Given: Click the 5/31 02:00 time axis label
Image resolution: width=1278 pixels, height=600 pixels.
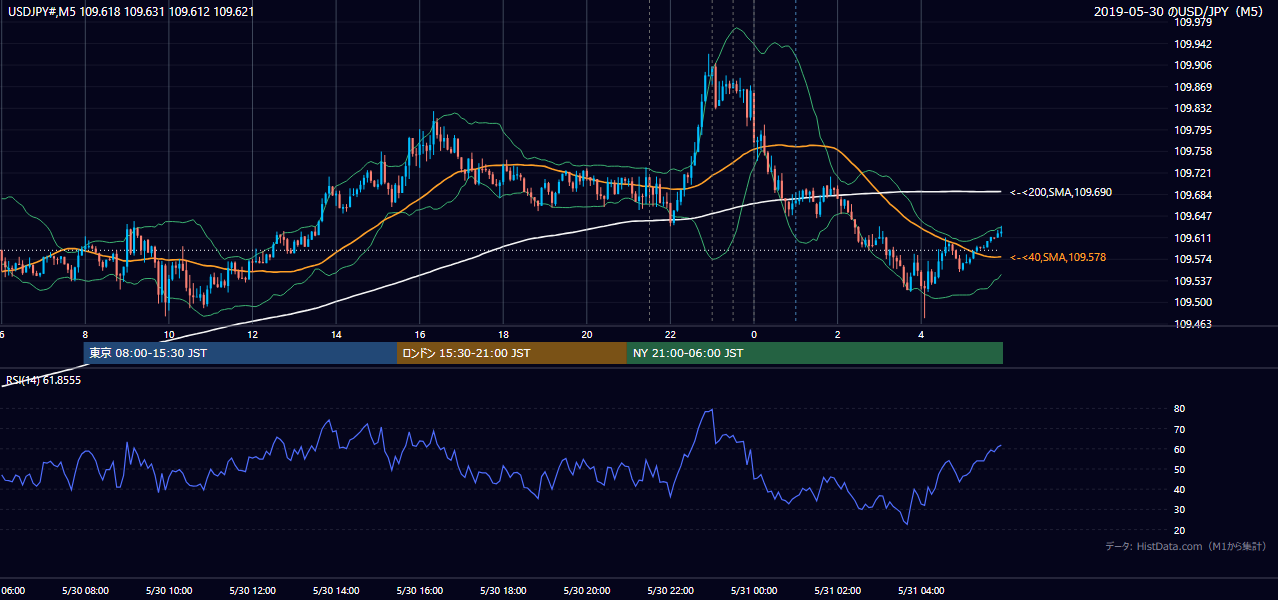Looking at the screenshot, I should coord(837,591).
